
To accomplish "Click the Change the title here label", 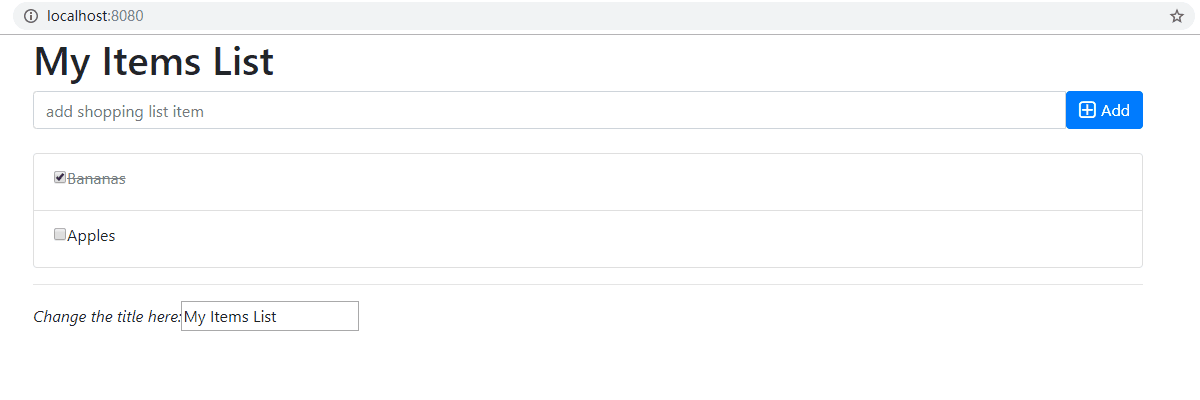I will 106,317.
